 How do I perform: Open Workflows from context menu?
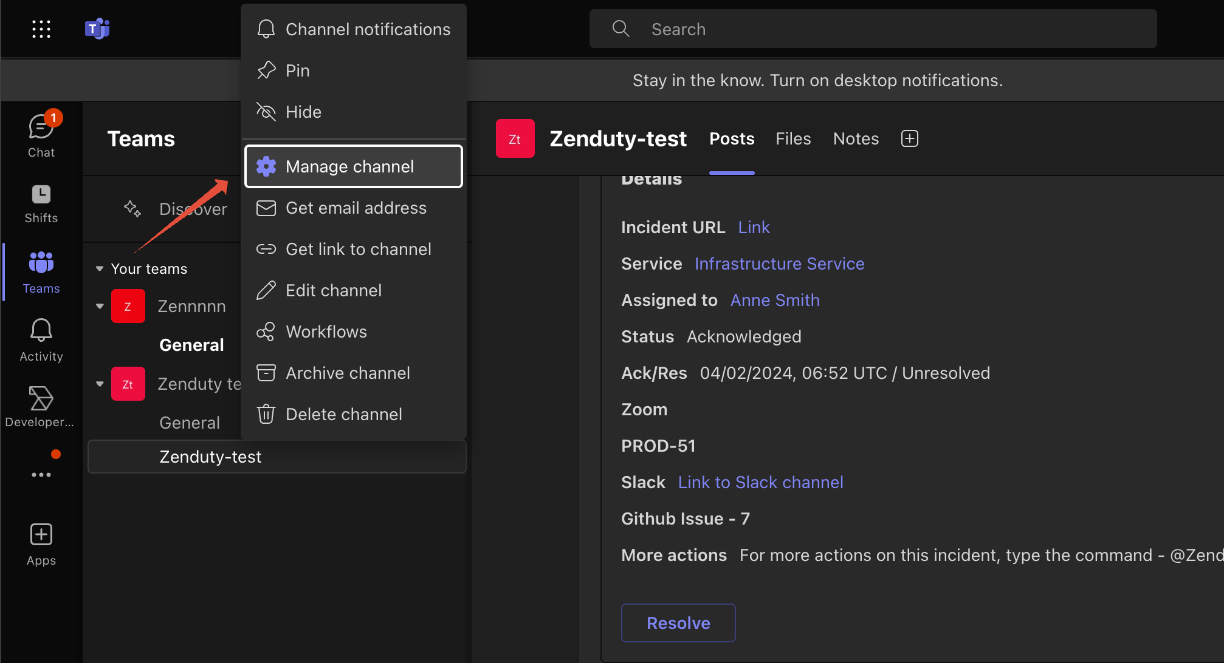tap(354, 332)
